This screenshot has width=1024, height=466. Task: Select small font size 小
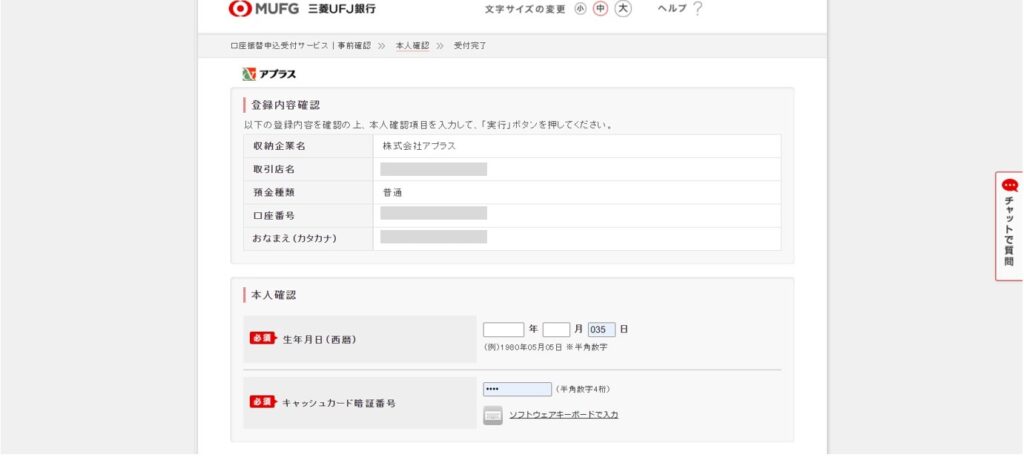[x=581, y=8]
